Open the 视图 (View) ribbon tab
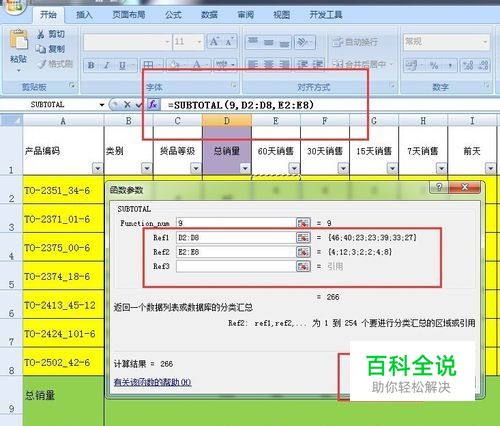500x426 pixels. point(281,15)
